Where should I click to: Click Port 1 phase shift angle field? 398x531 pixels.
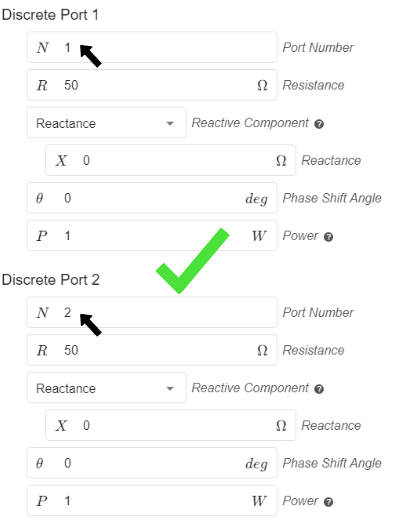click(152, 198)
